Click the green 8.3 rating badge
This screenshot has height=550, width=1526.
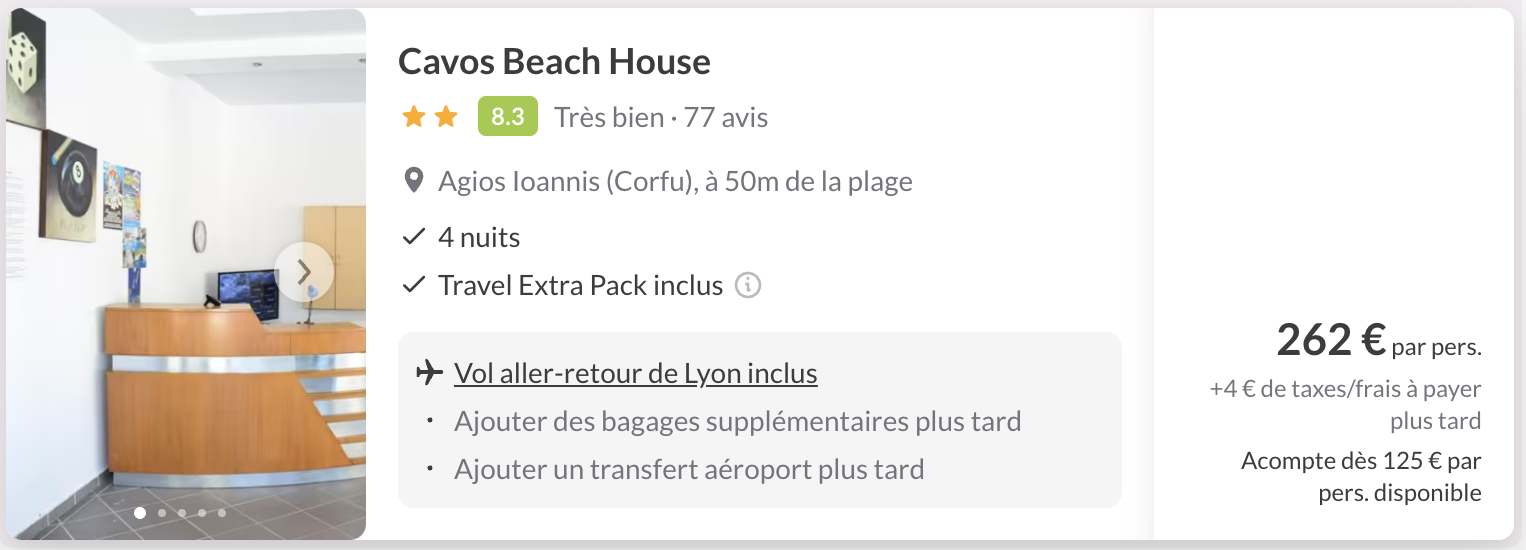[x=508, y=117]
